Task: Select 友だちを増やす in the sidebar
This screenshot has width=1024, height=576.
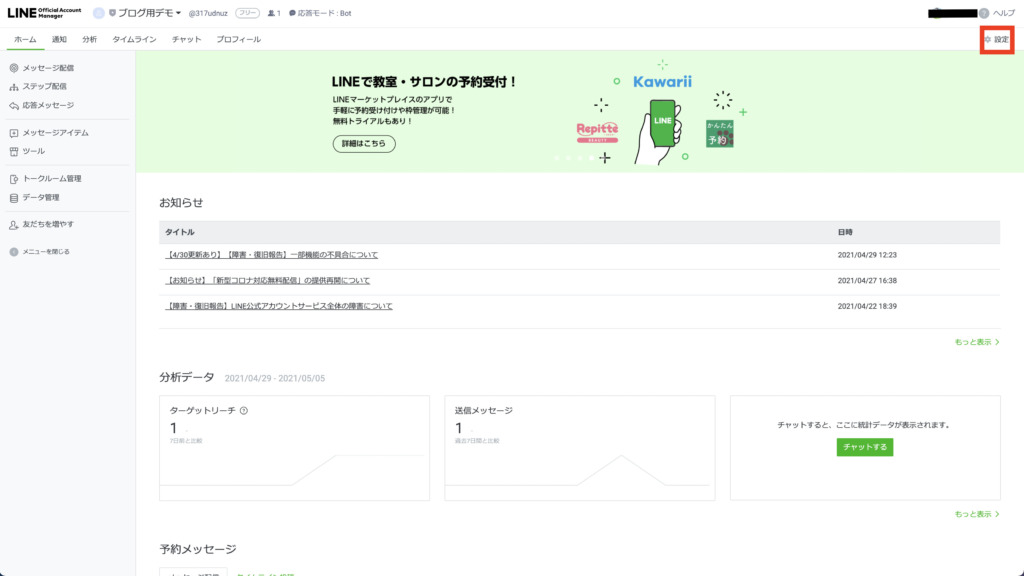Action: tap(47, 224)
